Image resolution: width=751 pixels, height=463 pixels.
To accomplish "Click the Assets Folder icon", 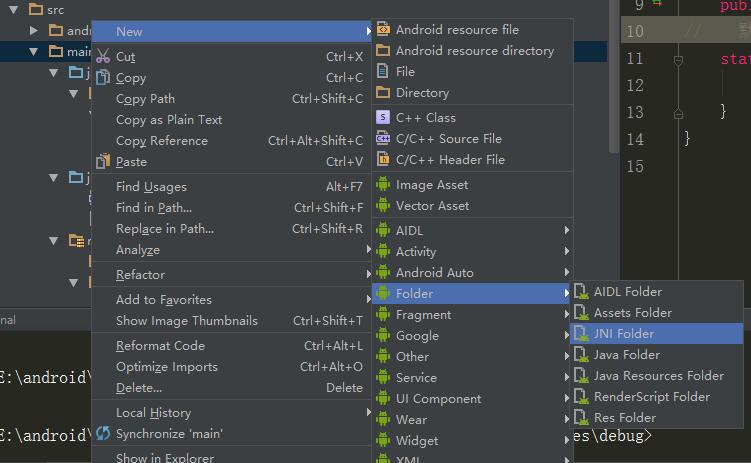I will [581, 313].
